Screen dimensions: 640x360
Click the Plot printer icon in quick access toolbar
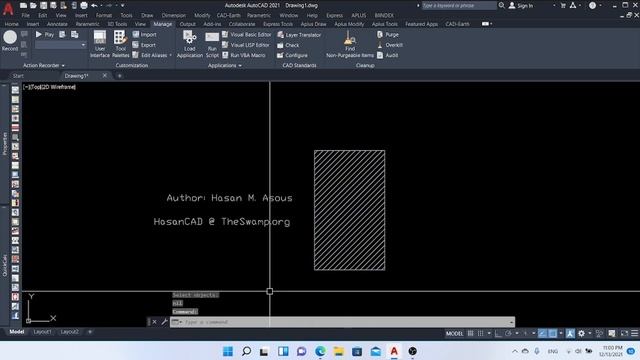point(84,5)
